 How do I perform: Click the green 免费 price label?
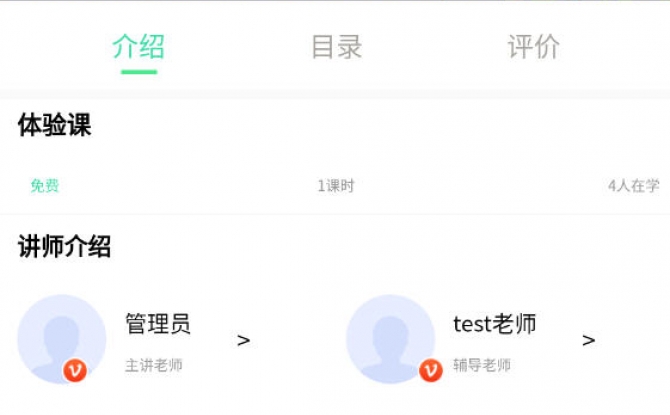(x=45, y=186)
